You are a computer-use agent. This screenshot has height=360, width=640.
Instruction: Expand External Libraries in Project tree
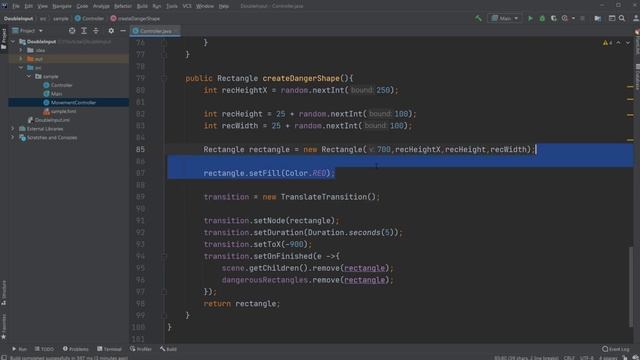coord(13,129)
